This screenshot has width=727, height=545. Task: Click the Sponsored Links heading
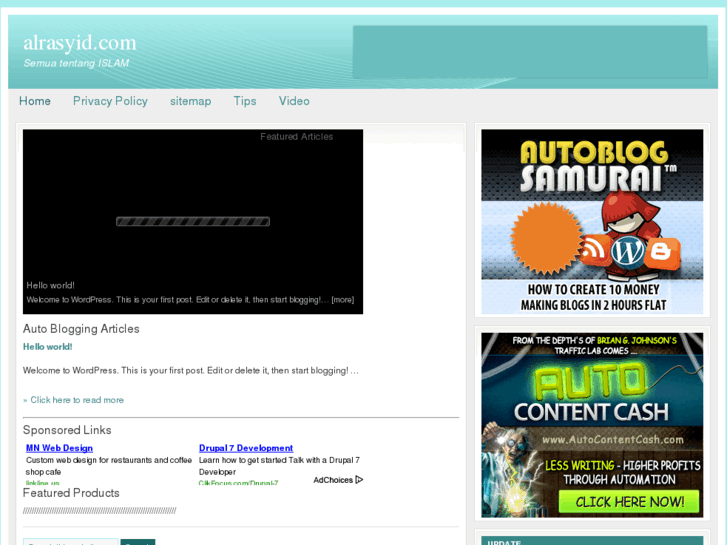point(67,430)
